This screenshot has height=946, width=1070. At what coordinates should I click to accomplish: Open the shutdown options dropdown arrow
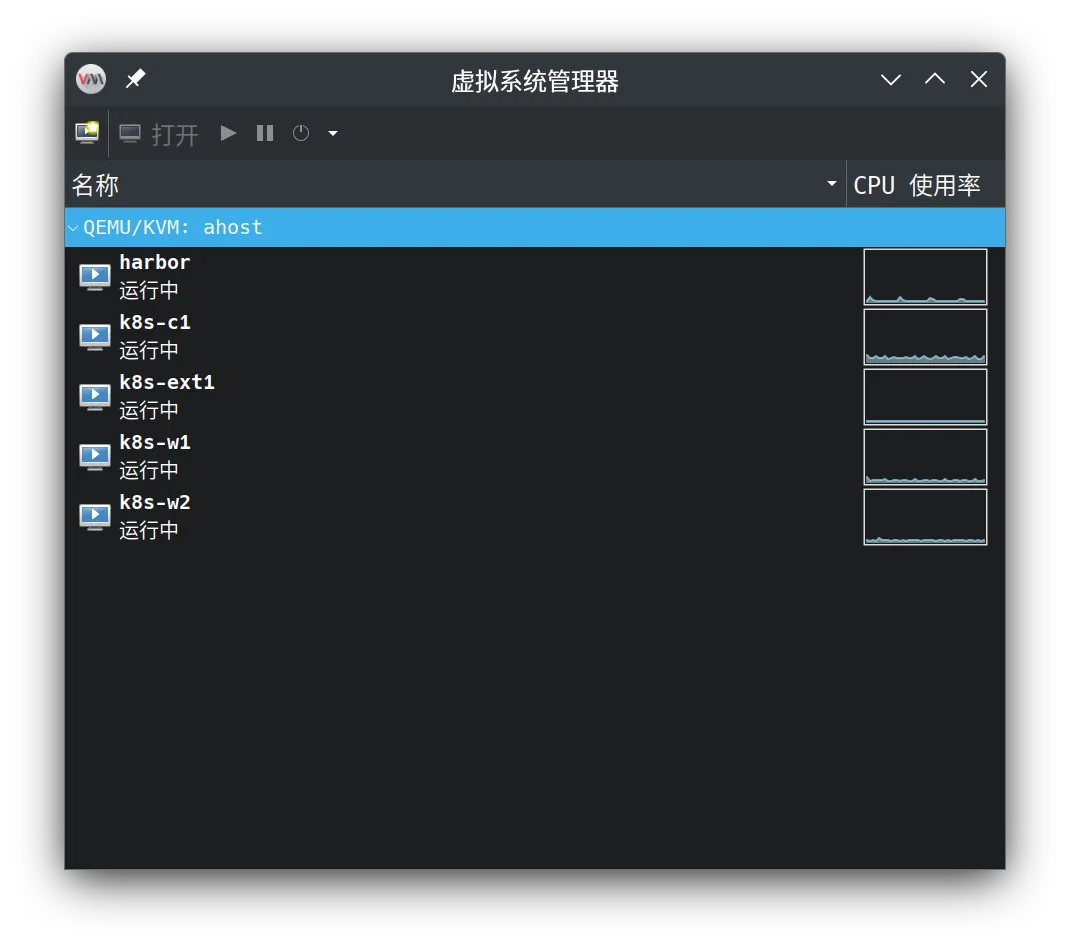[x=333, y=133]
